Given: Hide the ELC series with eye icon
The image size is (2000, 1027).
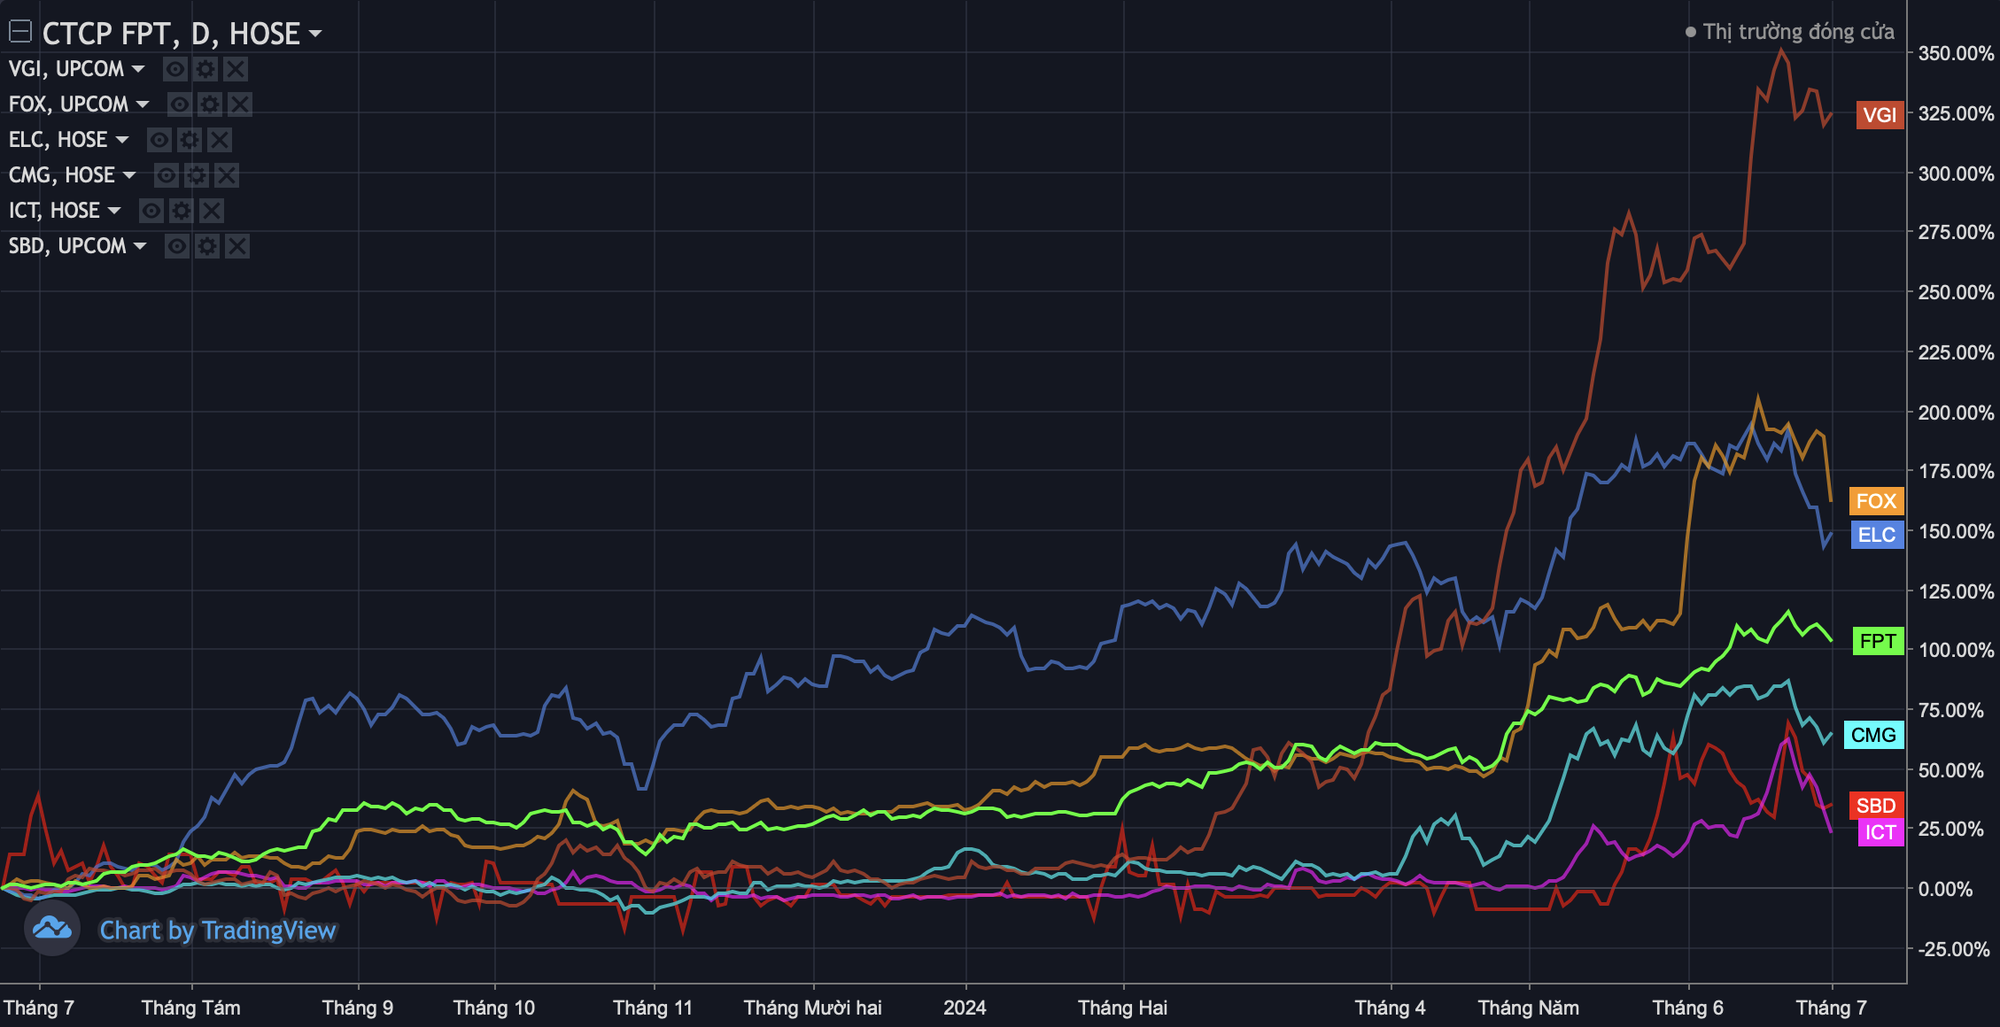Looking at the screenshot, I should coord(159,140).
